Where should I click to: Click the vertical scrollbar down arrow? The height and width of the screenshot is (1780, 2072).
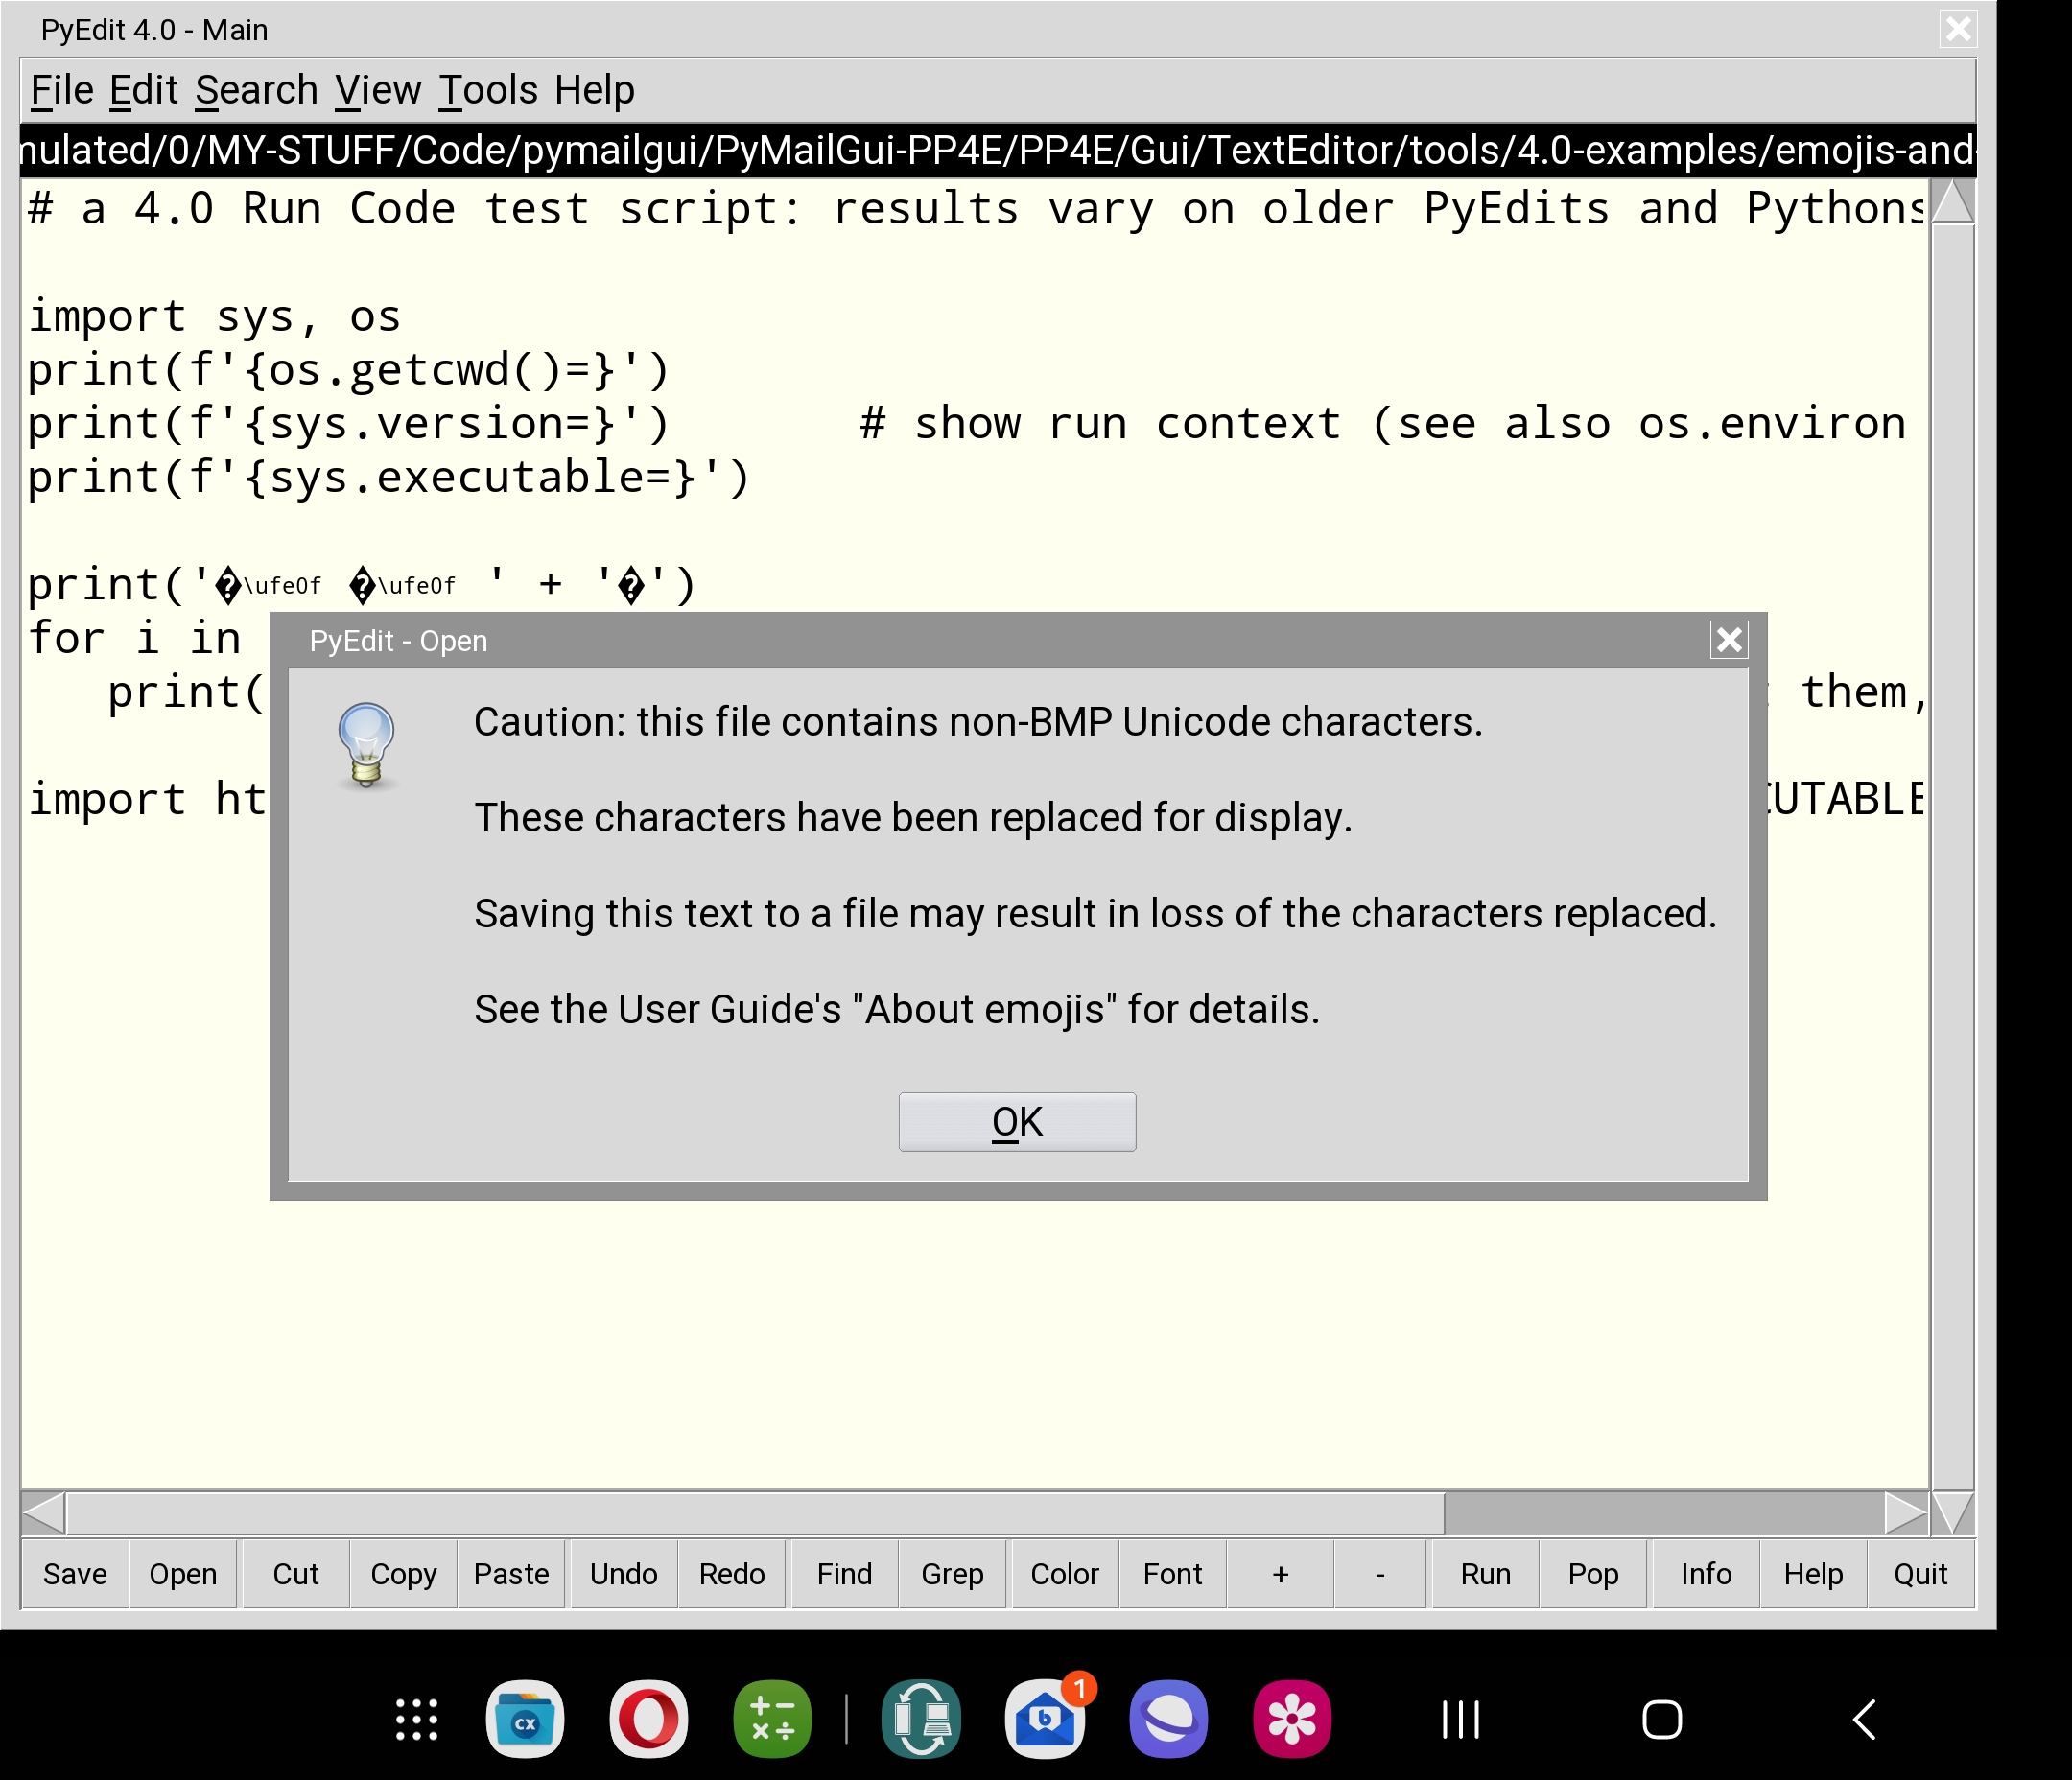pyautogui.click(x=1953, y=1512)
